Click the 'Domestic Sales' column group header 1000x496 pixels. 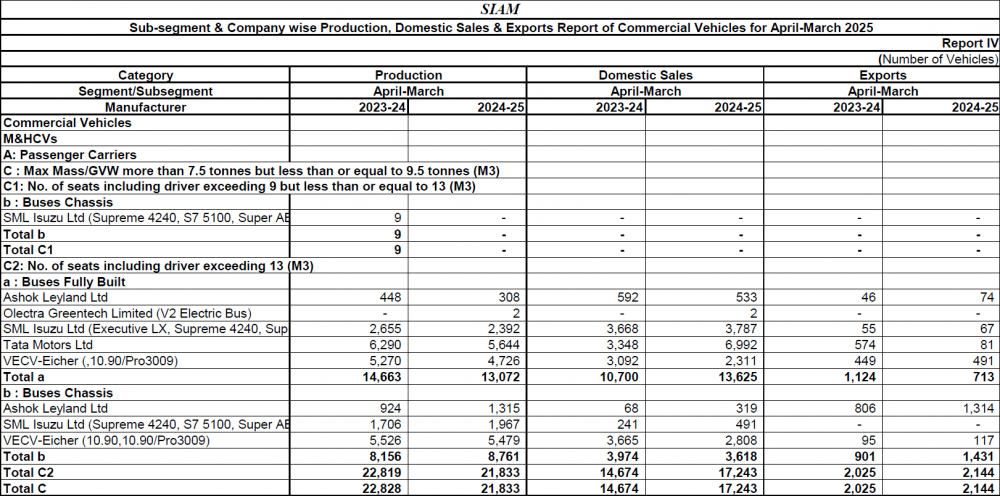pyautogui.click(x=645, y=75)
